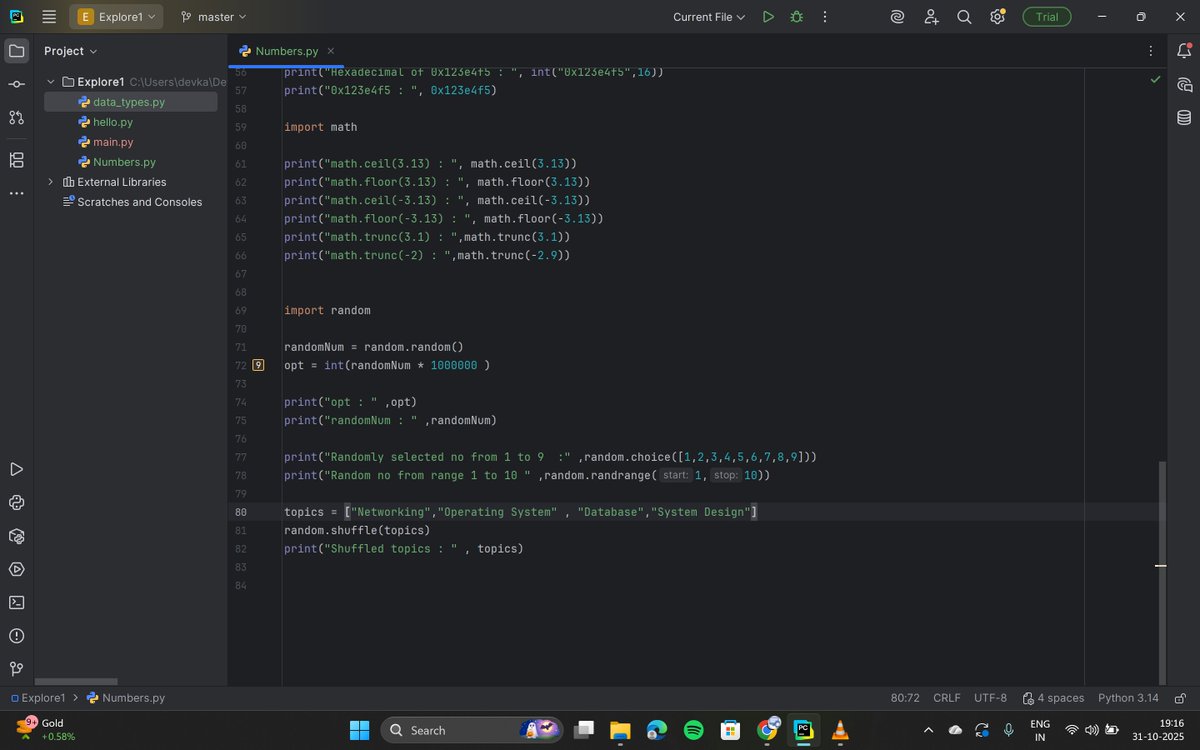Toggle the Project tool window folder icon
The width and height of the screenshot is (1200, 750).
click(x=16, y=51)
